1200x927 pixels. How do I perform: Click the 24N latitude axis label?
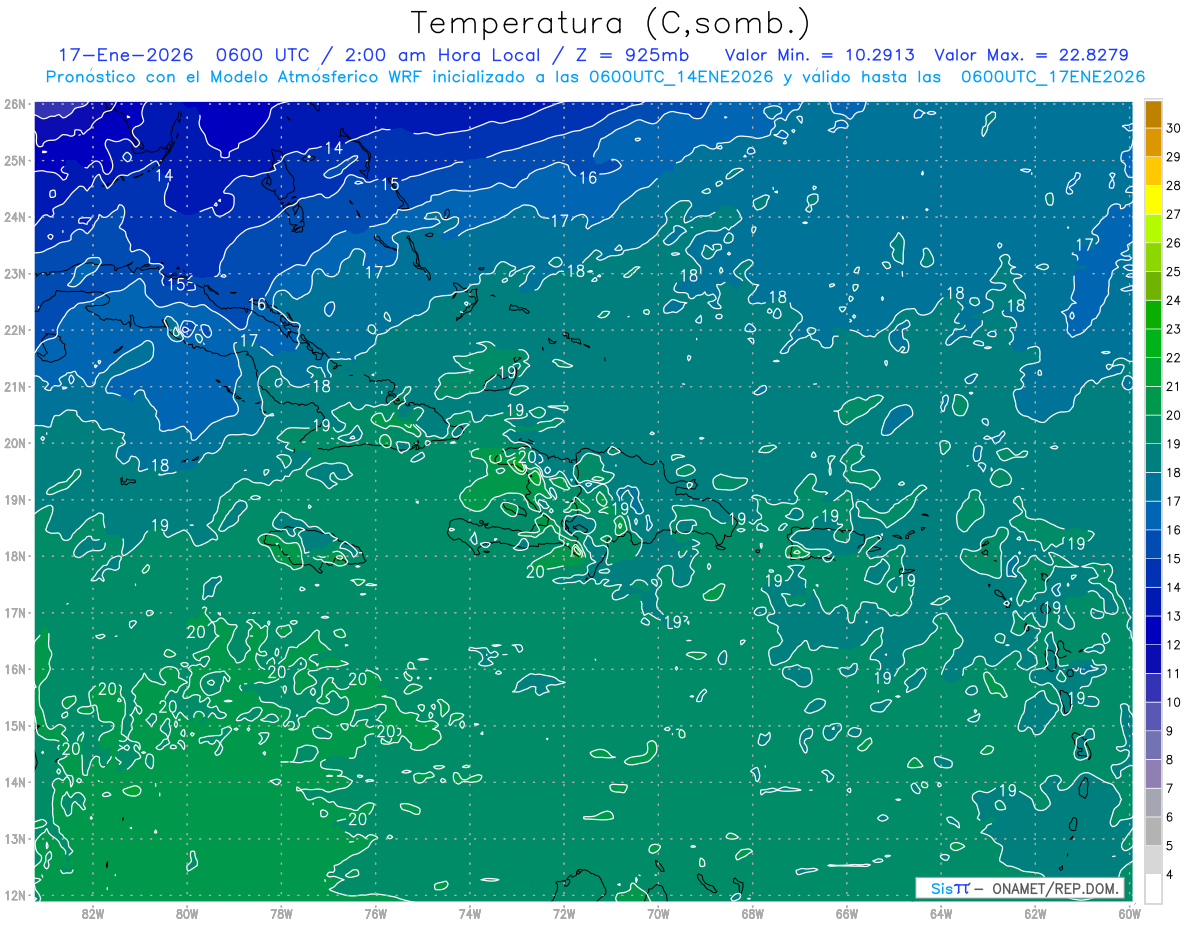(x=14, y=217)
